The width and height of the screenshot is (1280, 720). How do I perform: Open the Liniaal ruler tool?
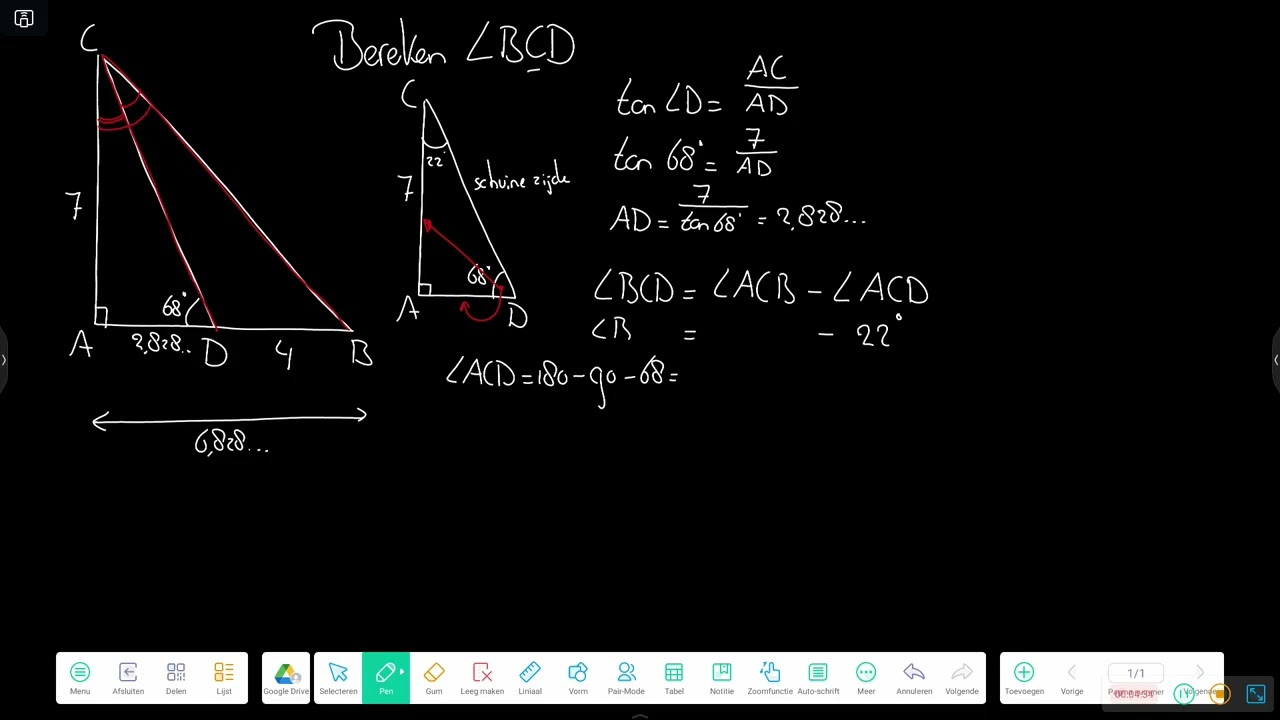pyautogui.click(x=530, y=678)
